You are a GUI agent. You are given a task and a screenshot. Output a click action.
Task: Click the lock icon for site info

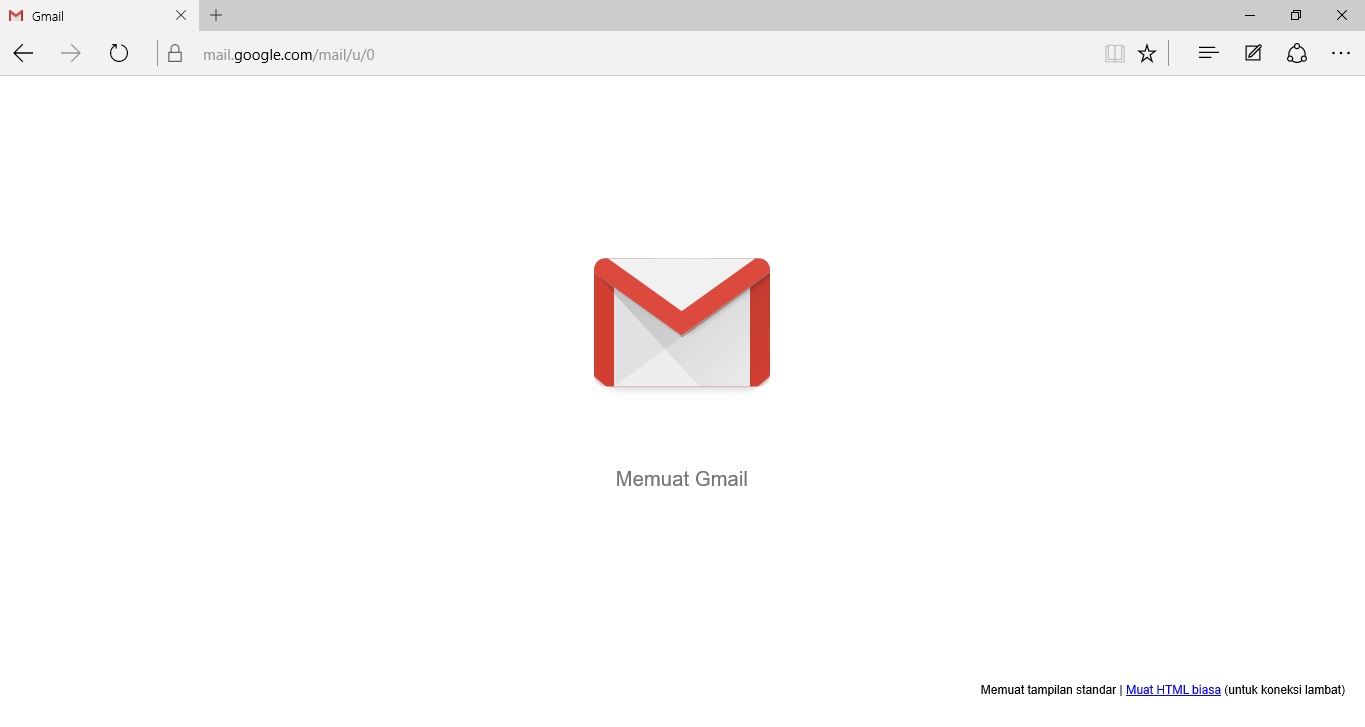click(x=175, y=54)
